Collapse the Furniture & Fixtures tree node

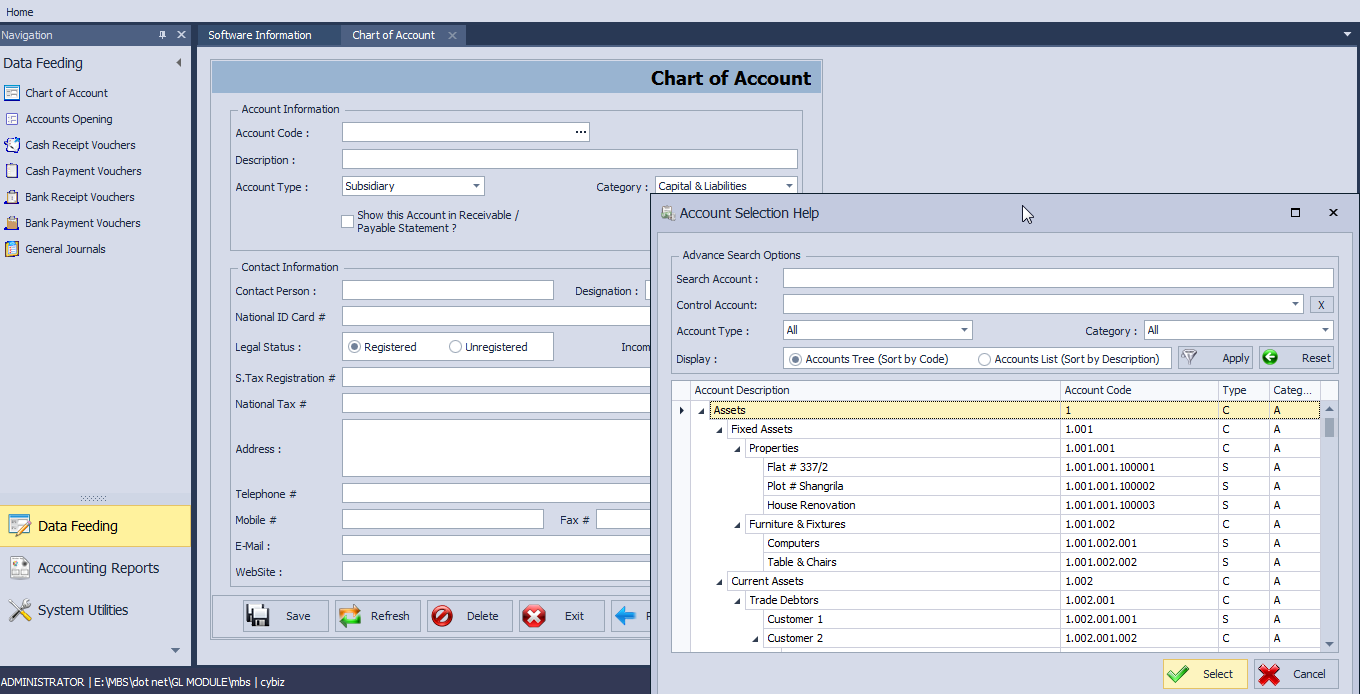point(737,525)
